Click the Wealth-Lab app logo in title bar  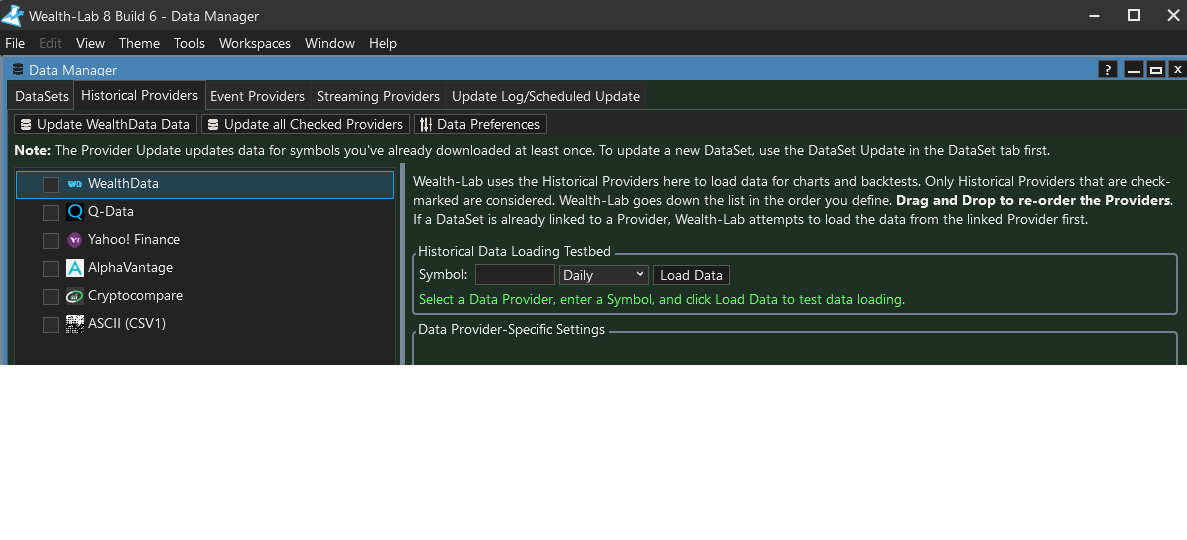tap(13, 15)
